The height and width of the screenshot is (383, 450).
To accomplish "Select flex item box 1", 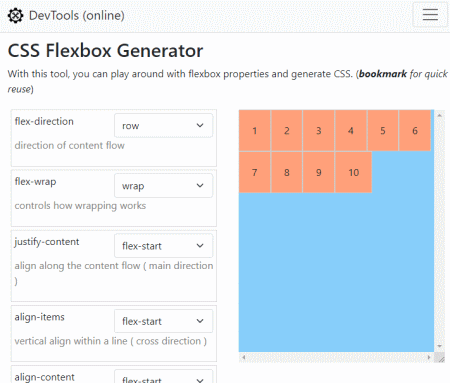I will point(255,131).
